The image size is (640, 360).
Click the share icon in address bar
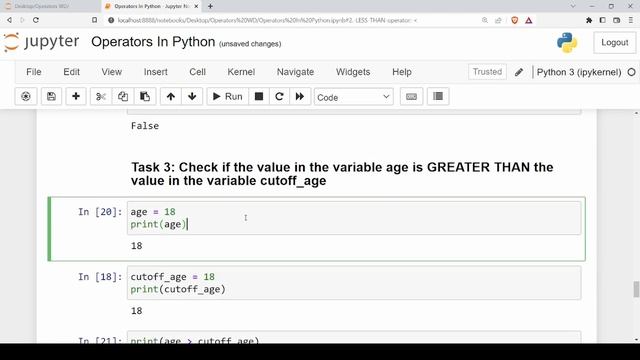pyautogui.click(x=498, y=20)
